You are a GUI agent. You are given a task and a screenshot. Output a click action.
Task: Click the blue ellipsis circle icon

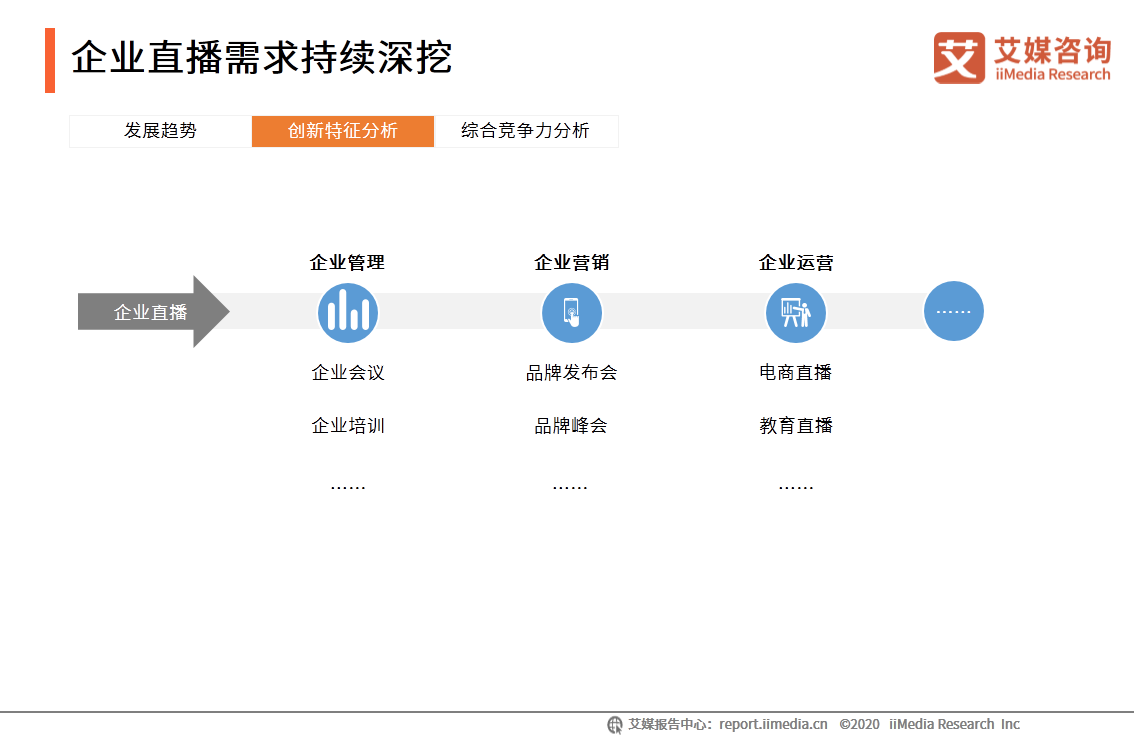[x=953, y=311]
